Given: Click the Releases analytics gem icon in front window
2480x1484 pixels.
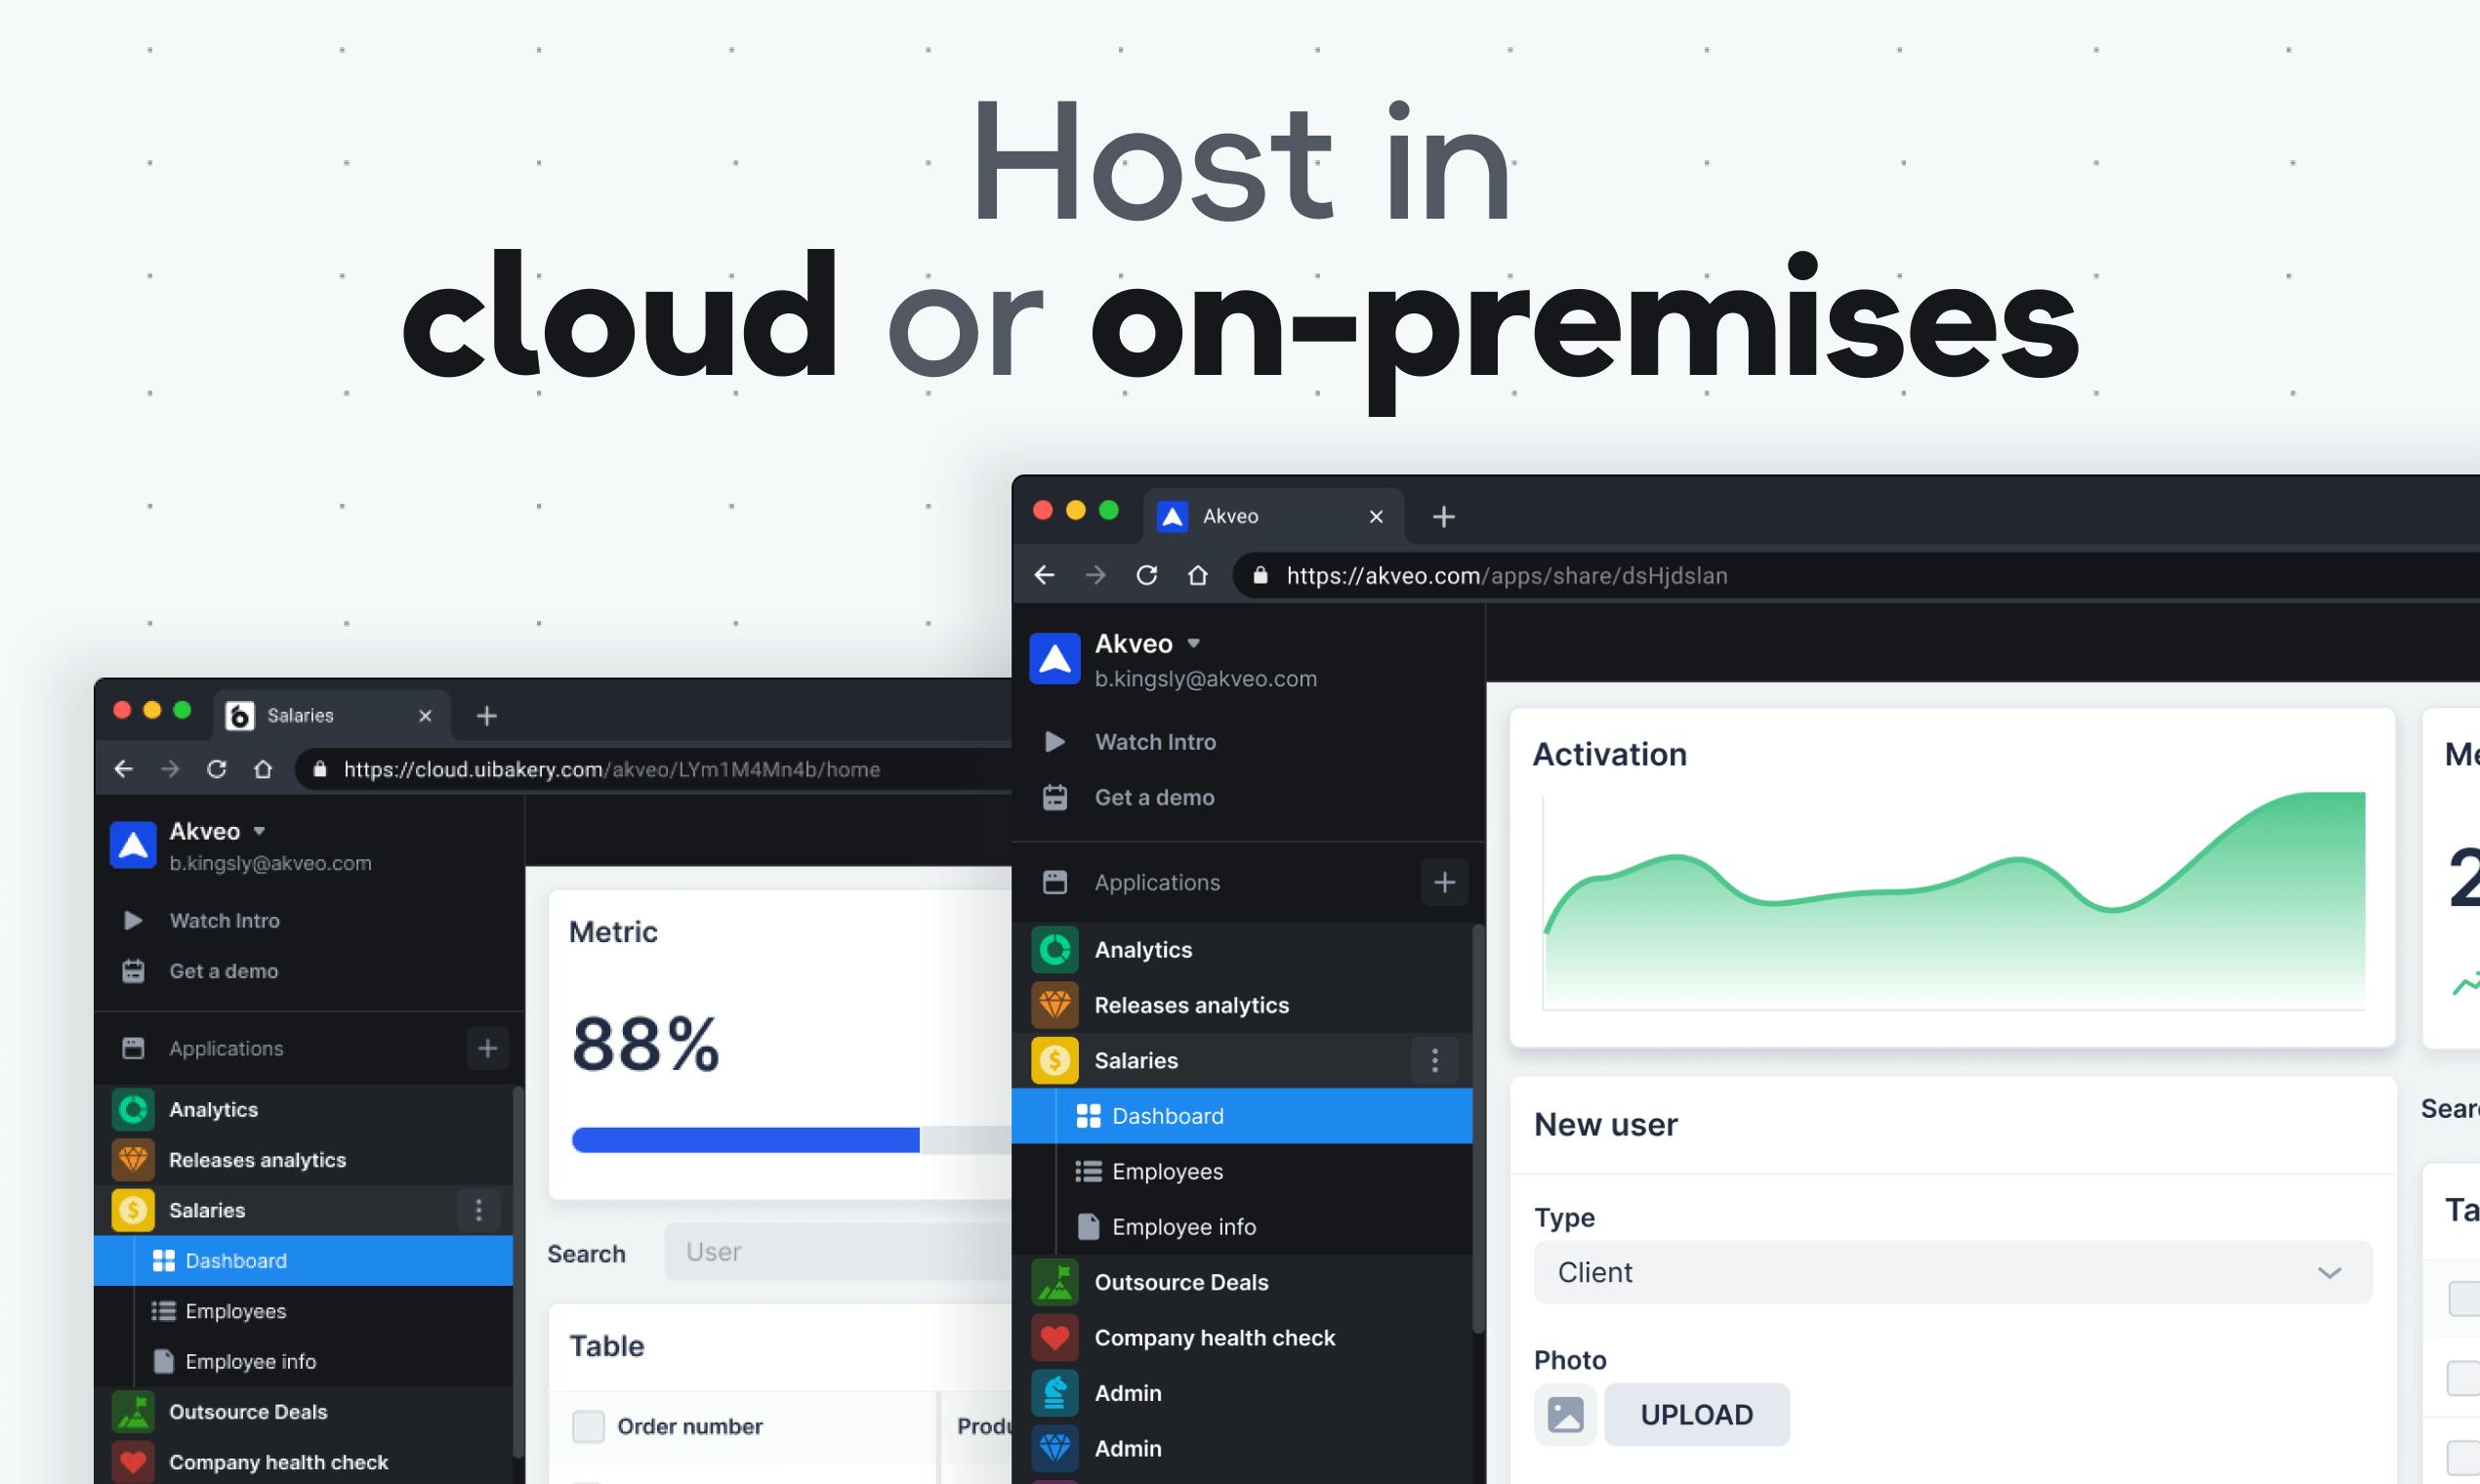Looking at the screenshot, I should tap(1055, 1005).
